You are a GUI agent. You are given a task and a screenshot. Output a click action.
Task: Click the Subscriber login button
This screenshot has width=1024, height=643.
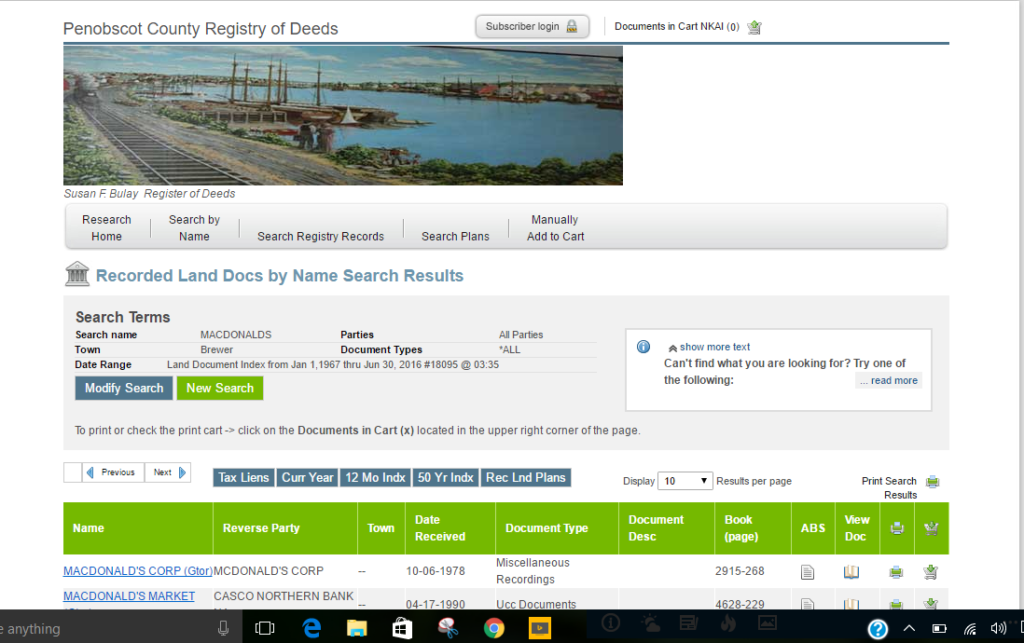coord(532,26)
